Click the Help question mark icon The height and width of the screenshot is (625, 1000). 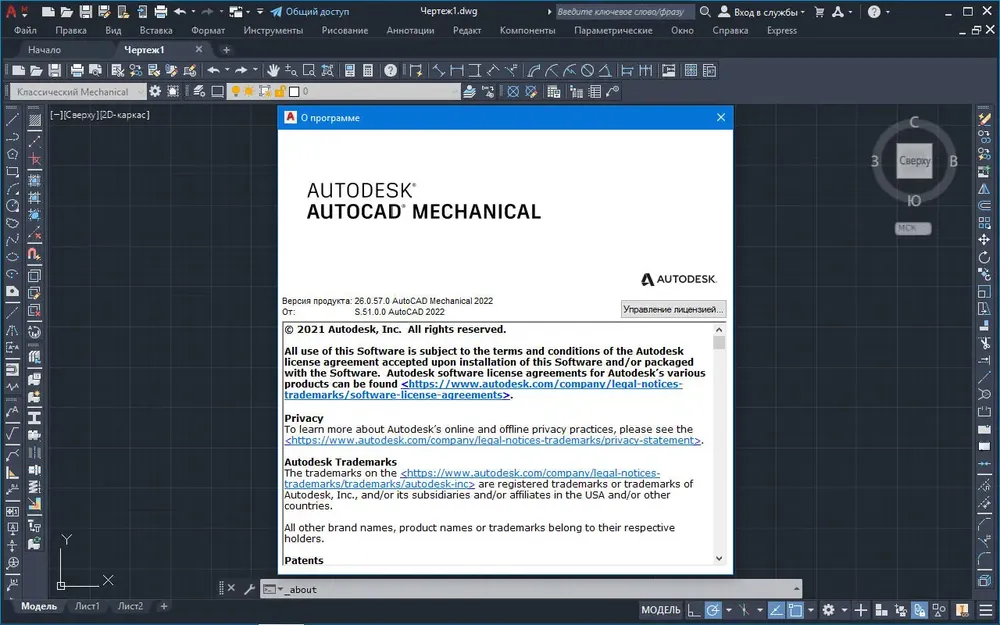point(390,70)
